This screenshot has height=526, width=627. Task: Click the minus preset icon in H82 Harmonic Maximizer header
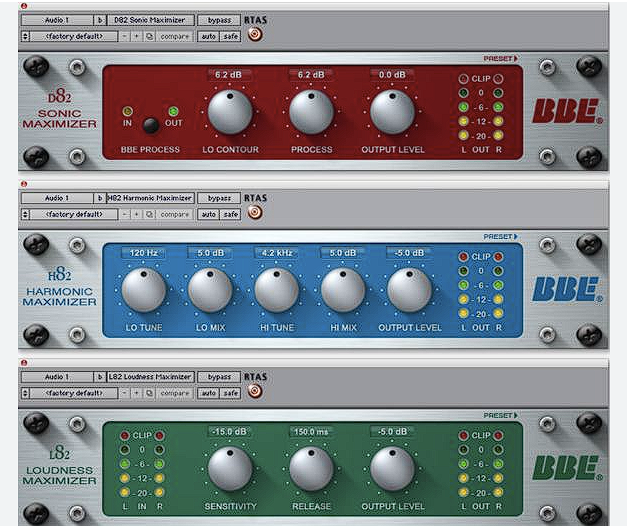coord(125,214)
